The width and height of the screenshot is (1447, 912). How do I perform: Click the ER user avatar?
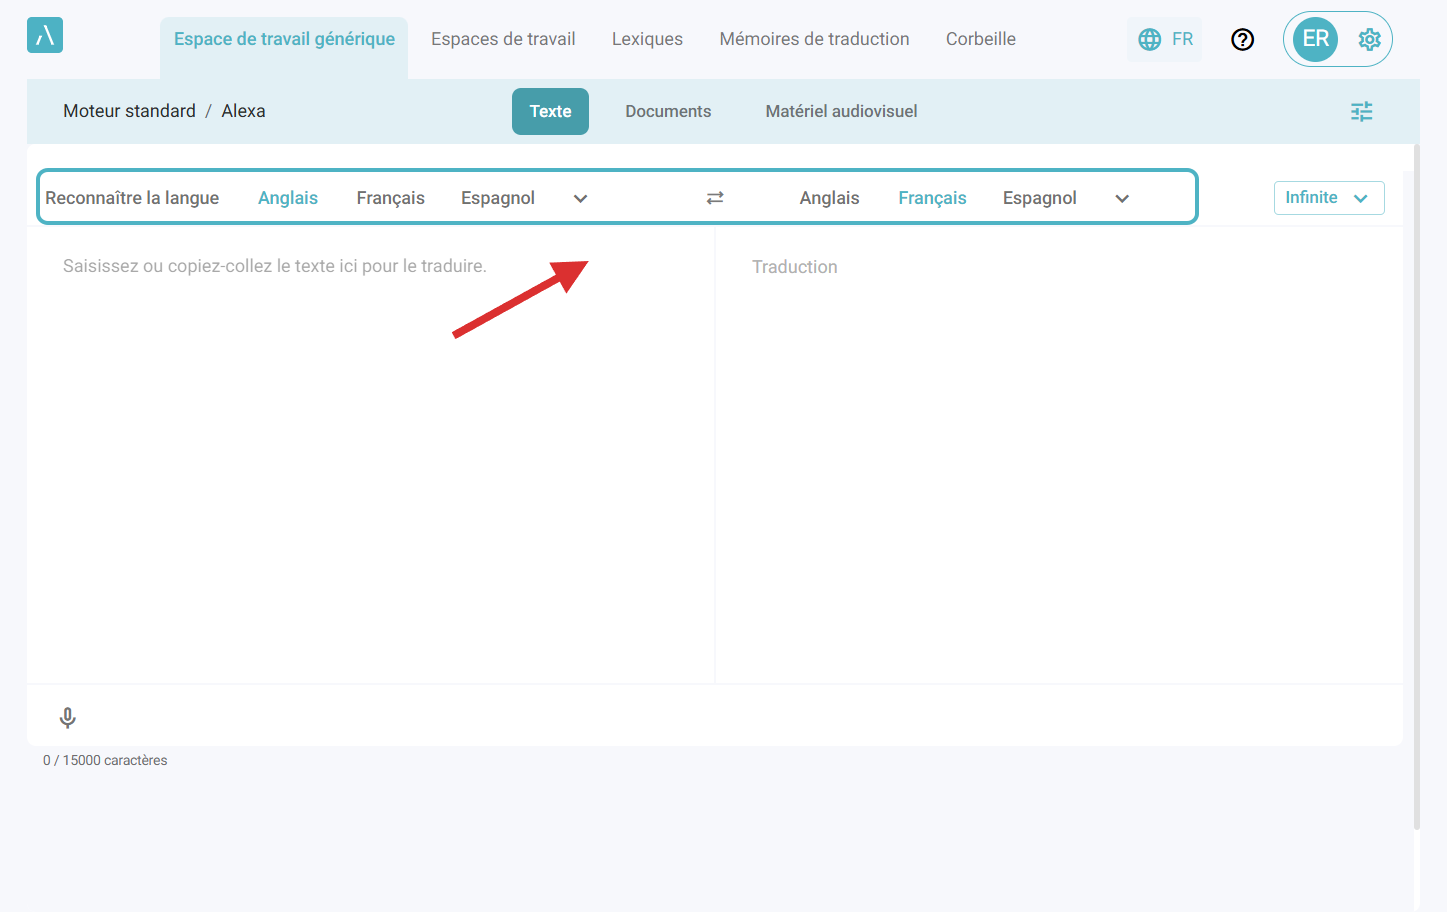tap(1315, 39)
